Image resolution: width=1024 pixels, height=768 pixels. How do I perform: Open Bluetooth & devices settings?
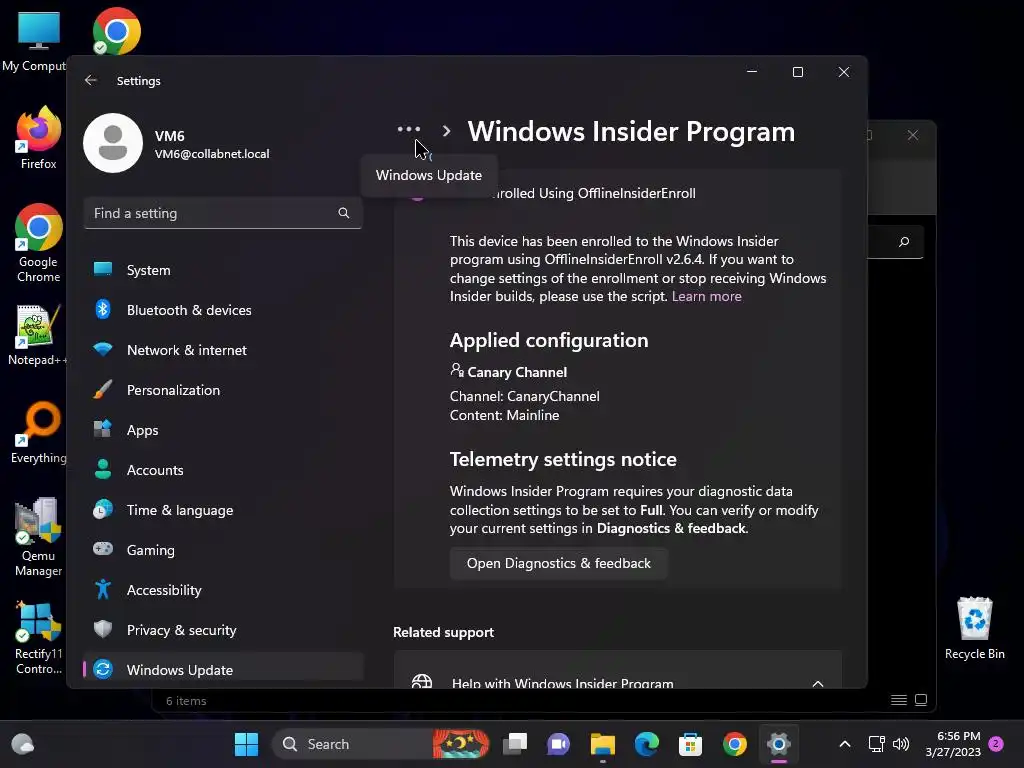[x=223, y=310]
